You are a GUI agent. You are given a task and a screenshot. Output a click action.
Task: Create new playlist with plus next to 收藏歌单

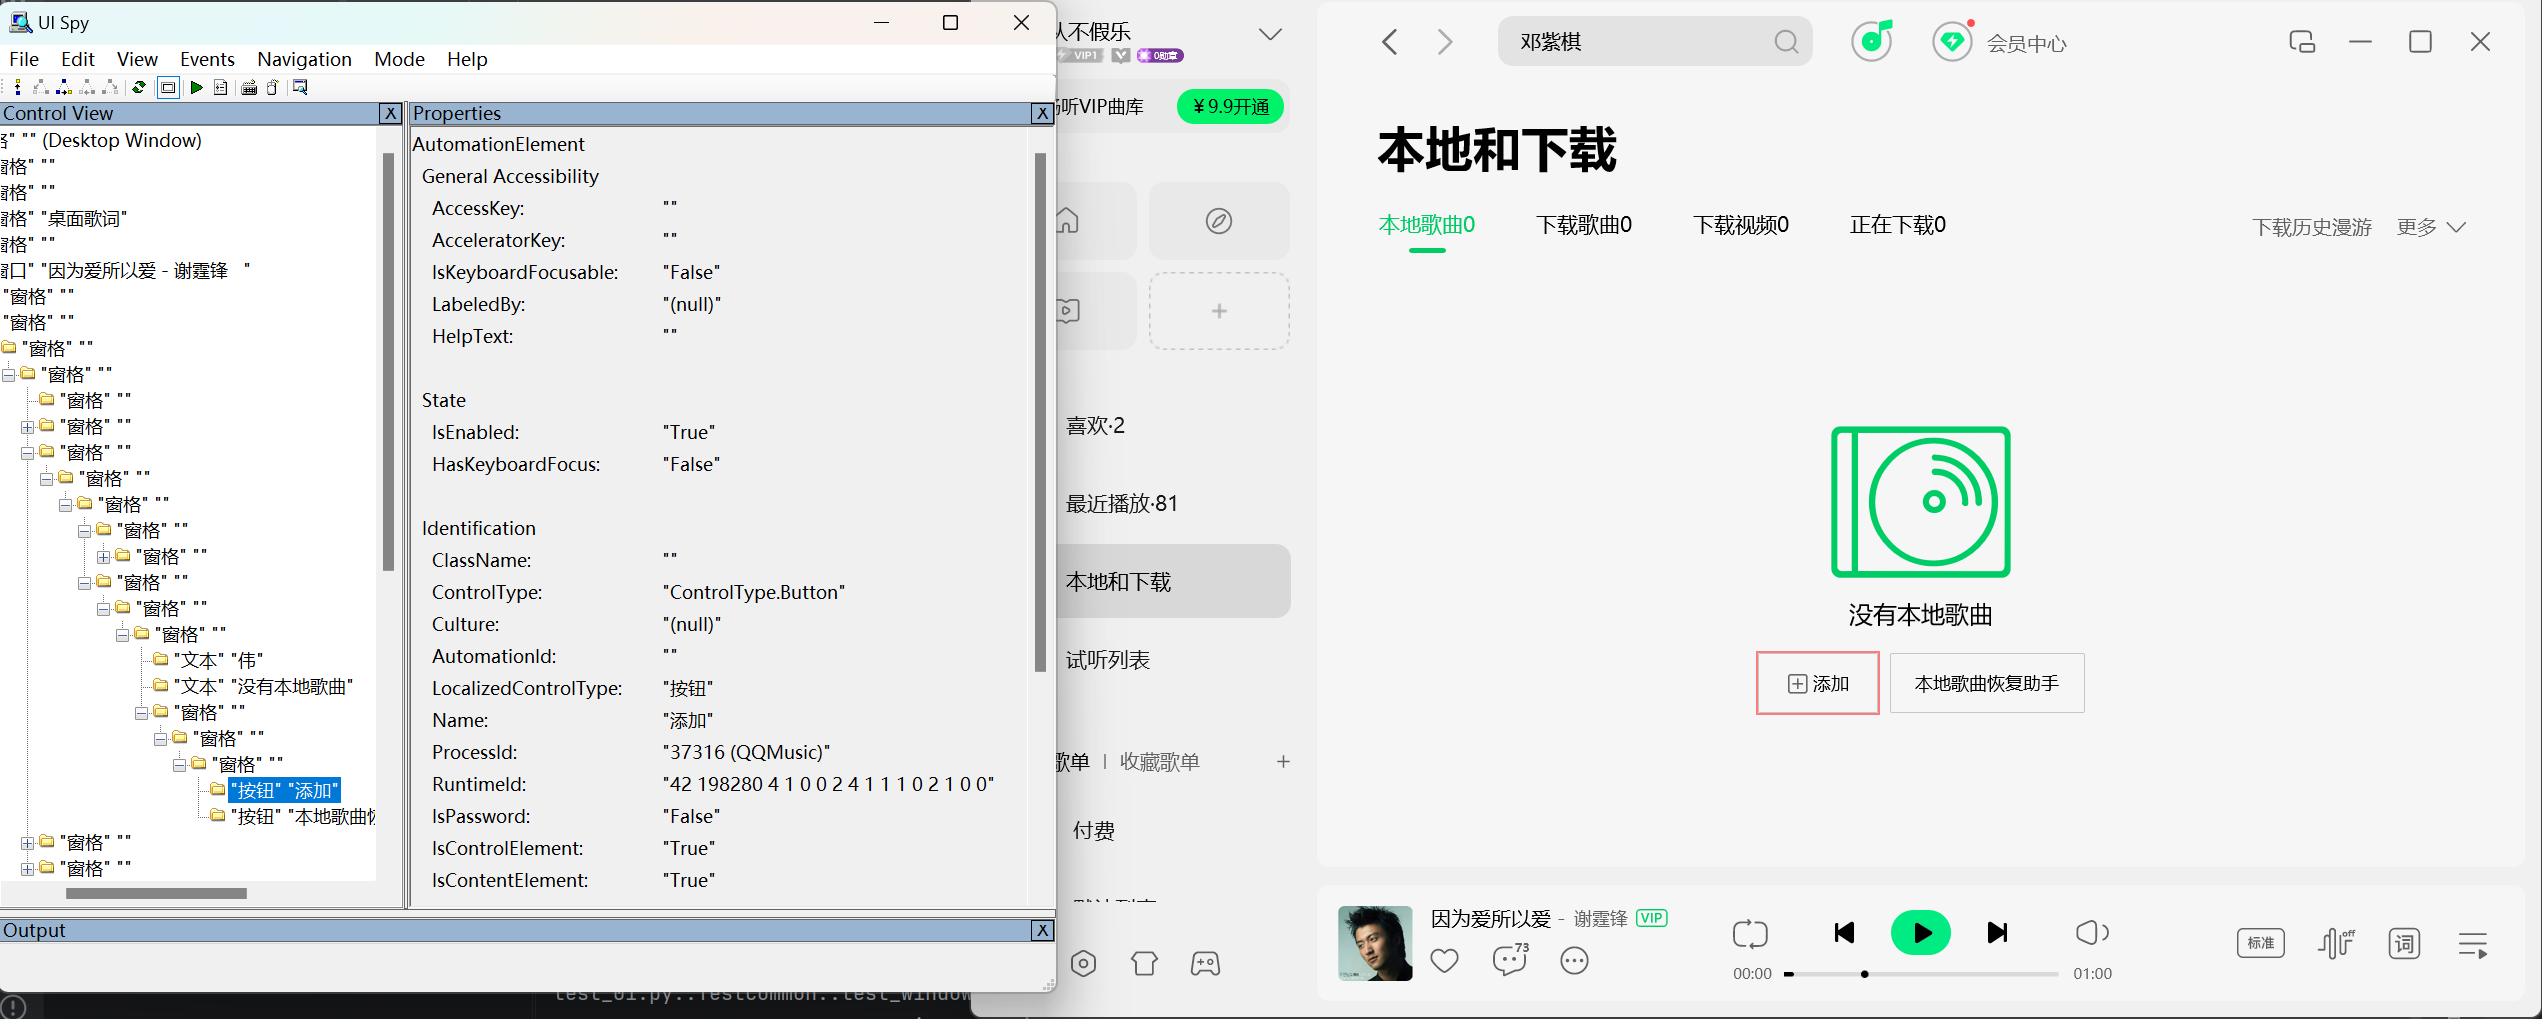pyautogui.click(x=1283, y=762)
